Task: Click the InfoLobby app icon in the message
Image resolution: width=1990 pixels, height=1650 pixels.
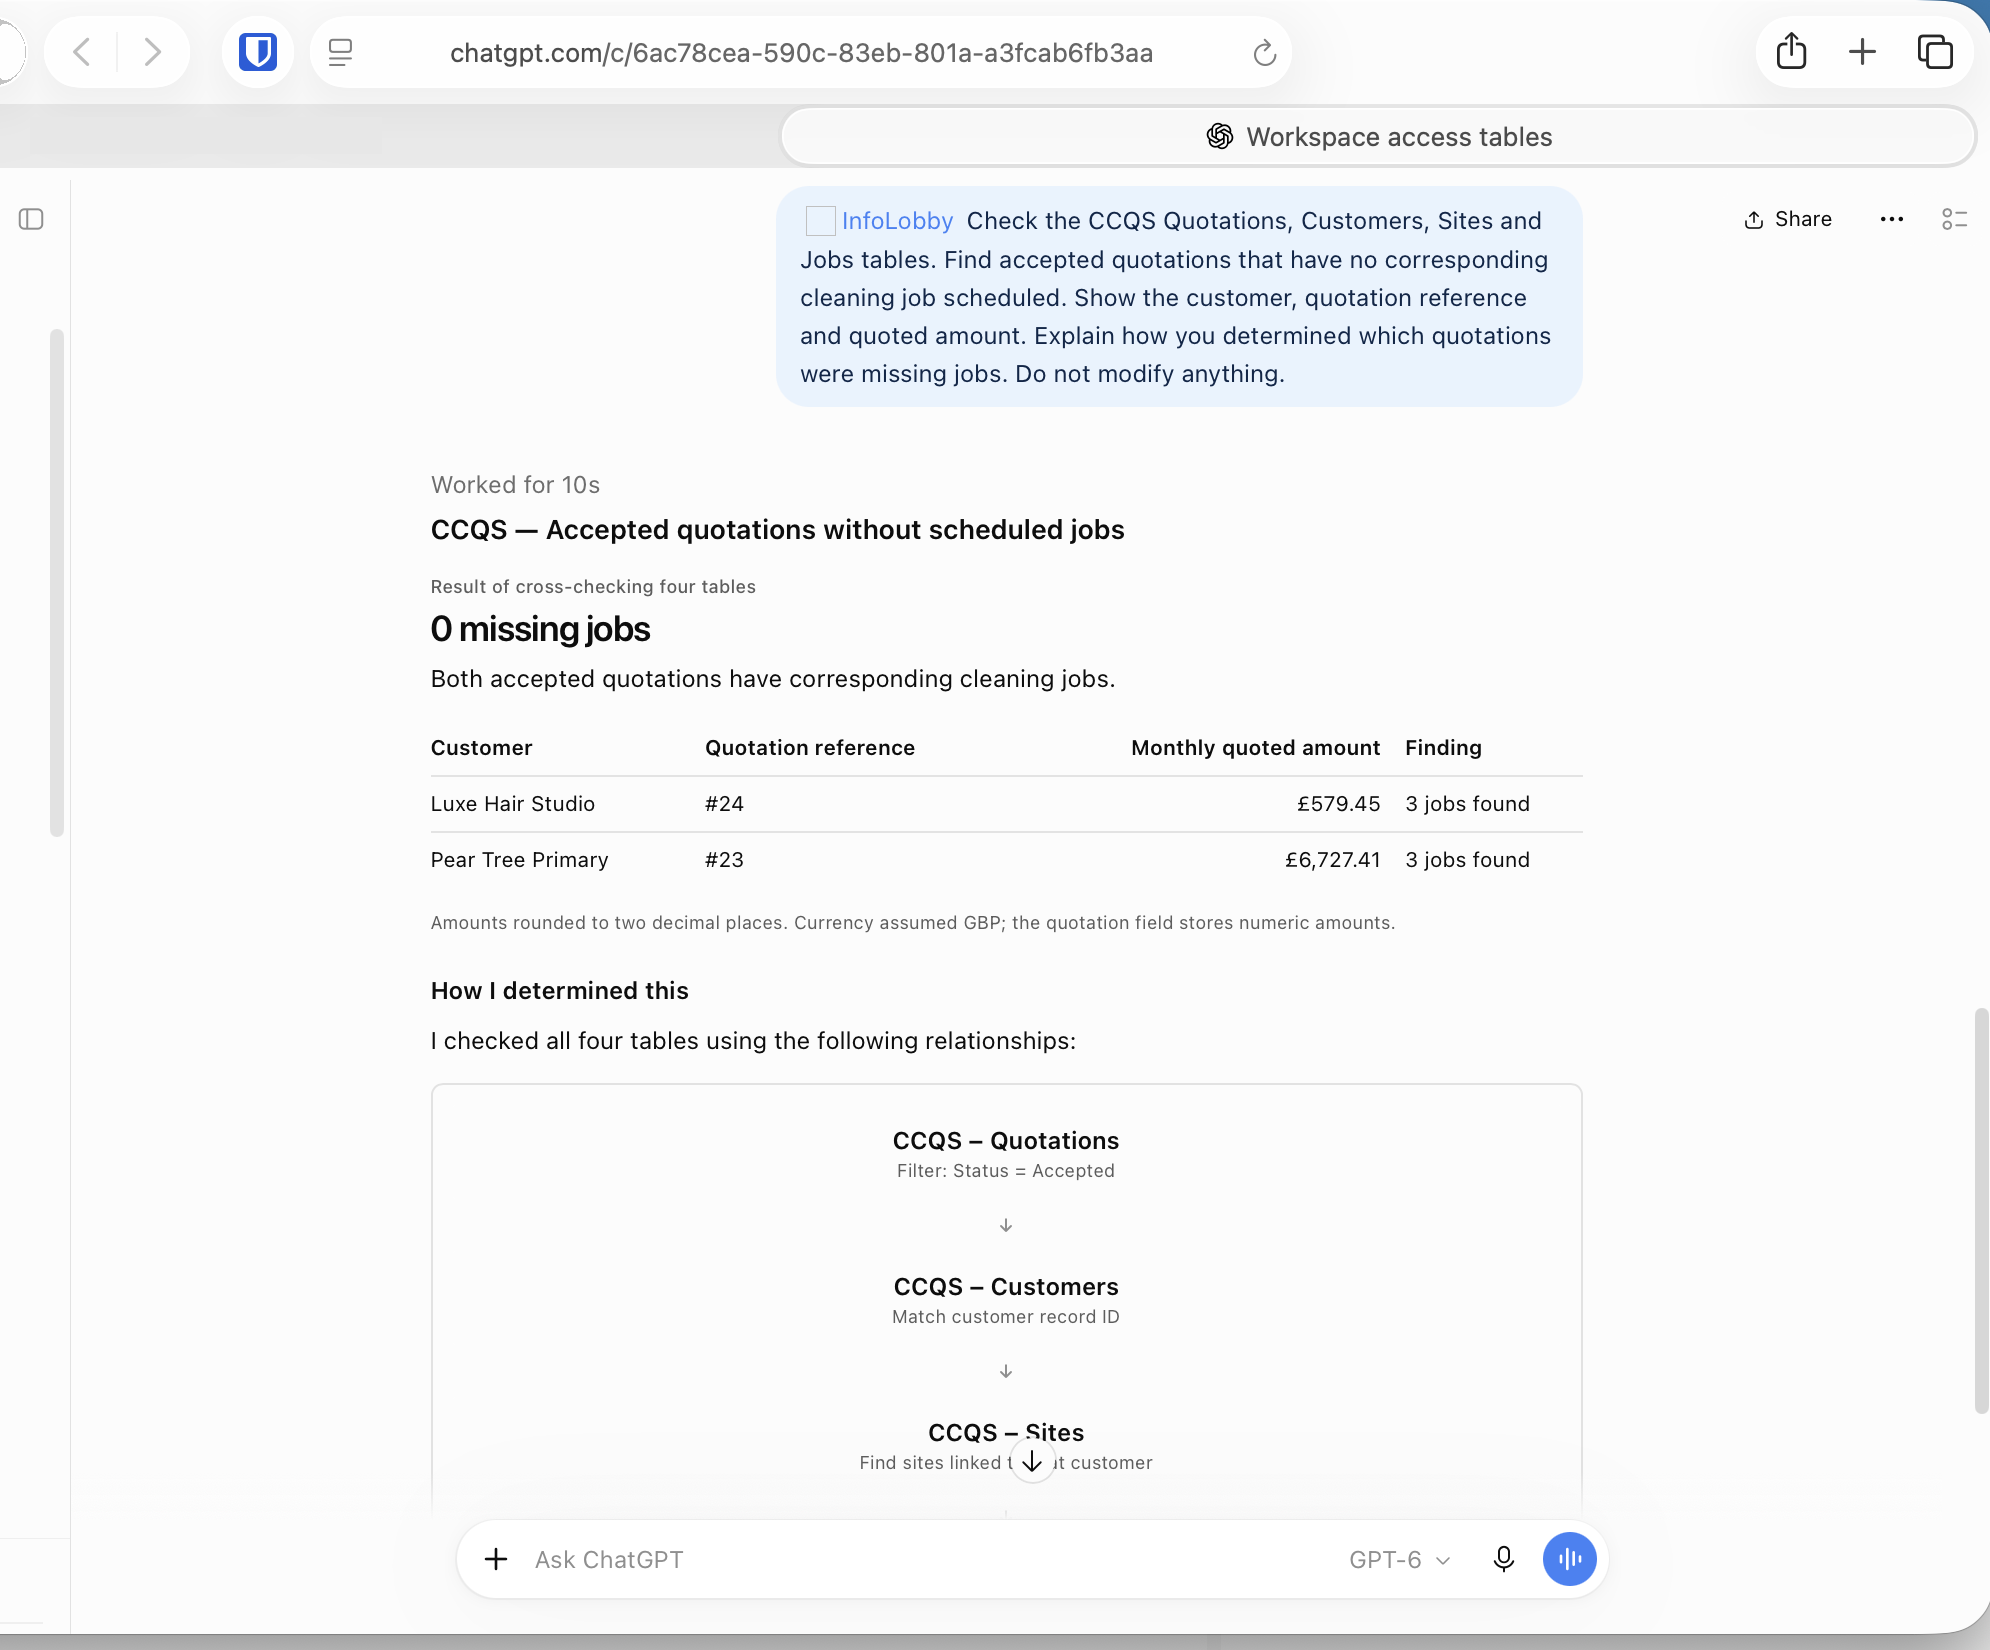Action: coord(820,221)
